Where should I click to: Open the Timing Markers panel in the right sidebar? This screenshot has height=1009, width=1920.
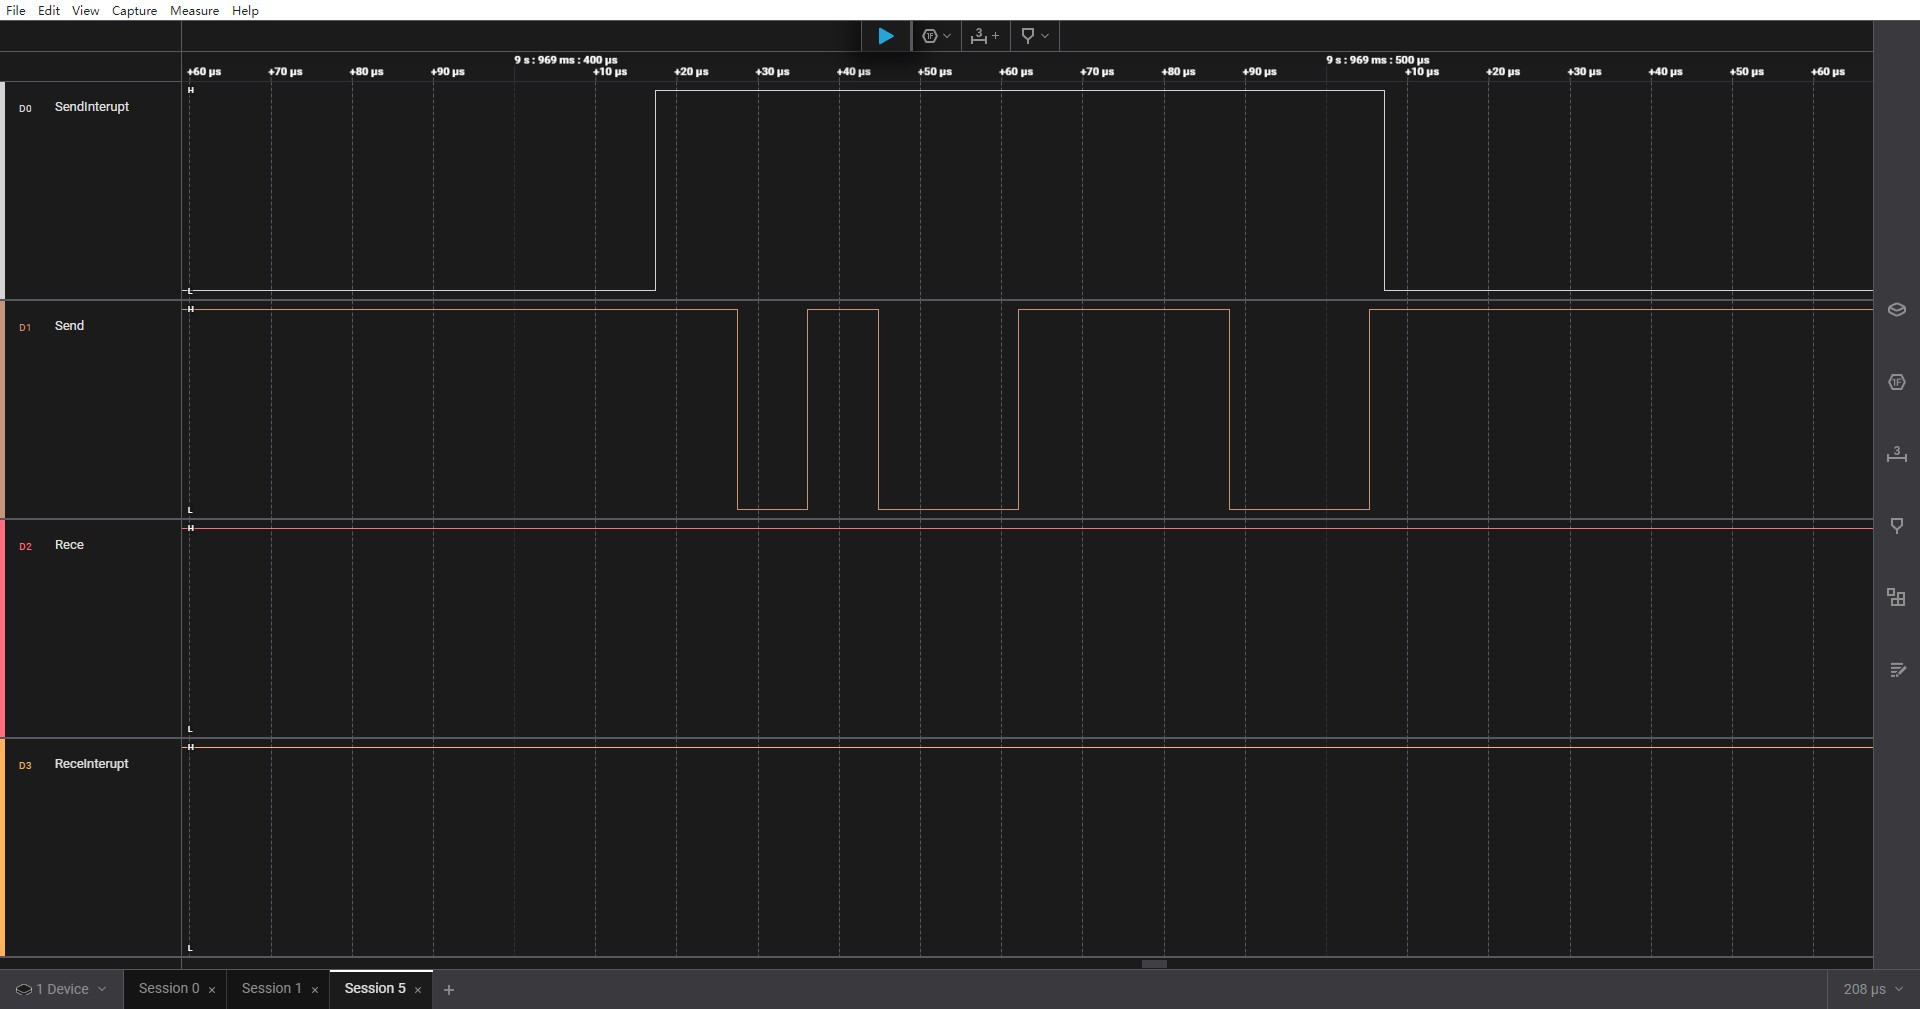[1896, 526]
